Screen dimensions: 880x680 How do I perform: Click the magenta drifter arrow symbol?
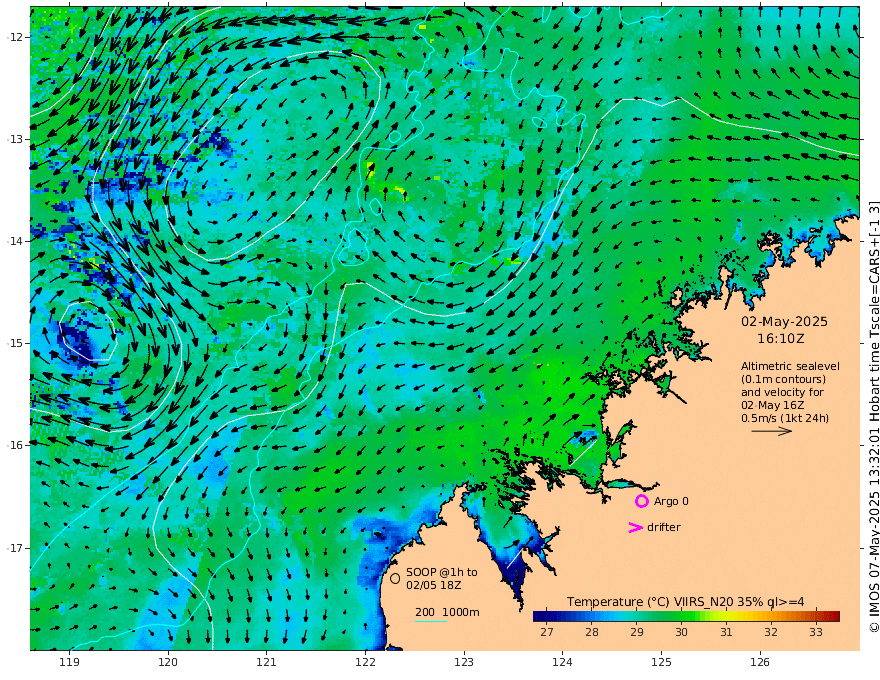click(x=635, y=527)
